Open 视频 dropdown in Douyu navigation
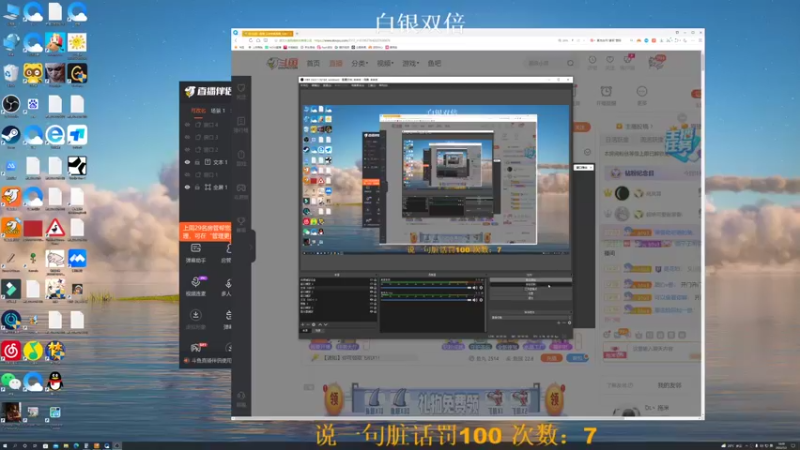Screen dimensions: 800x450 385,63
